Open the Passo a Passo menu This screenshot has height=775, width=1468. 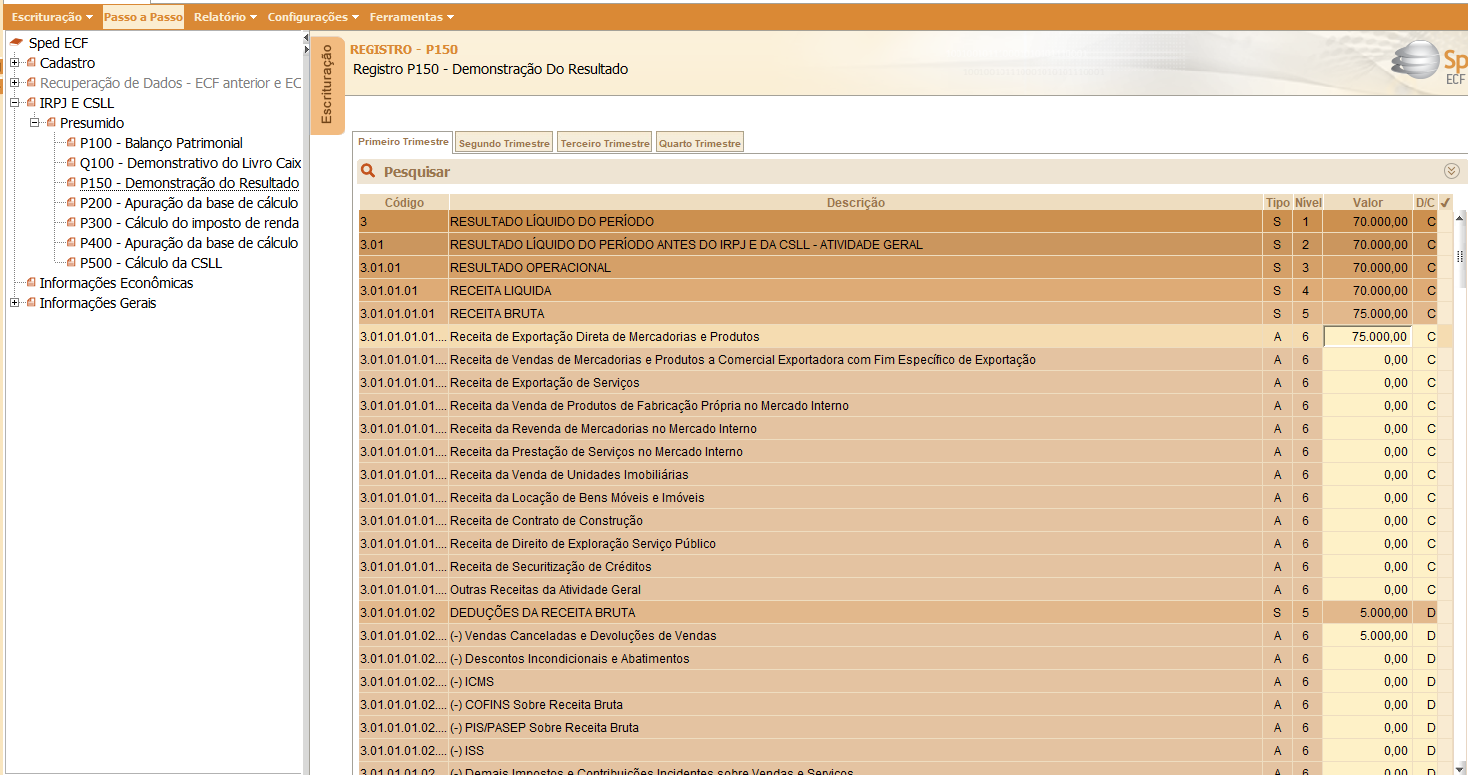tap(143, 17)
